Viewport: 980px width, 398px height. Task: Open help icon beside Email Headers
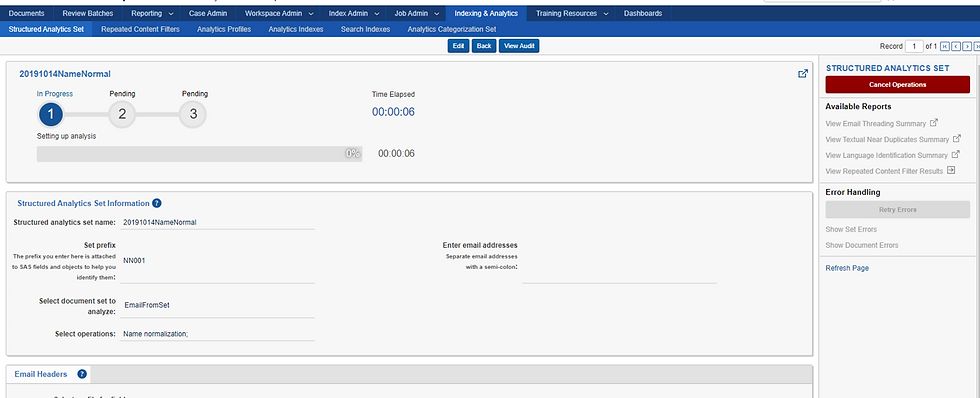tap(82, 374)
